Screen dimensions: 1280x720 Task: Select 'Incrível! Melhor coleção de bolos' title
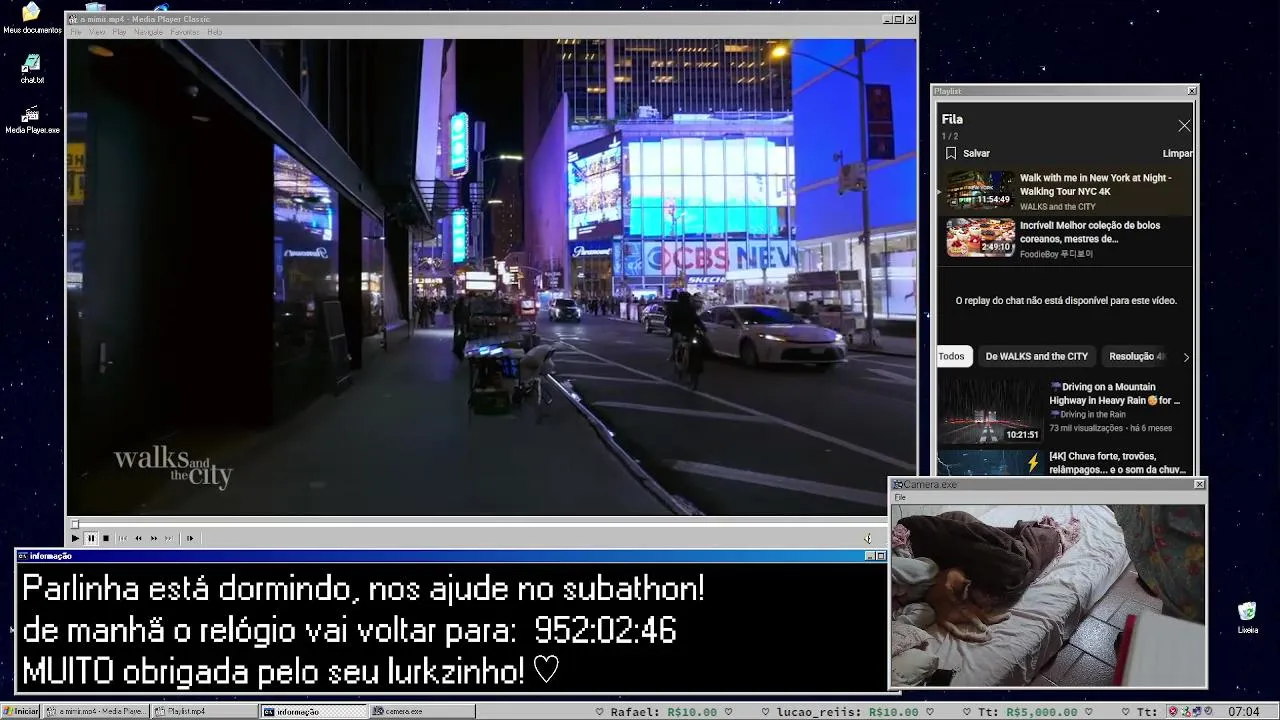click(x=1090, y=232)
